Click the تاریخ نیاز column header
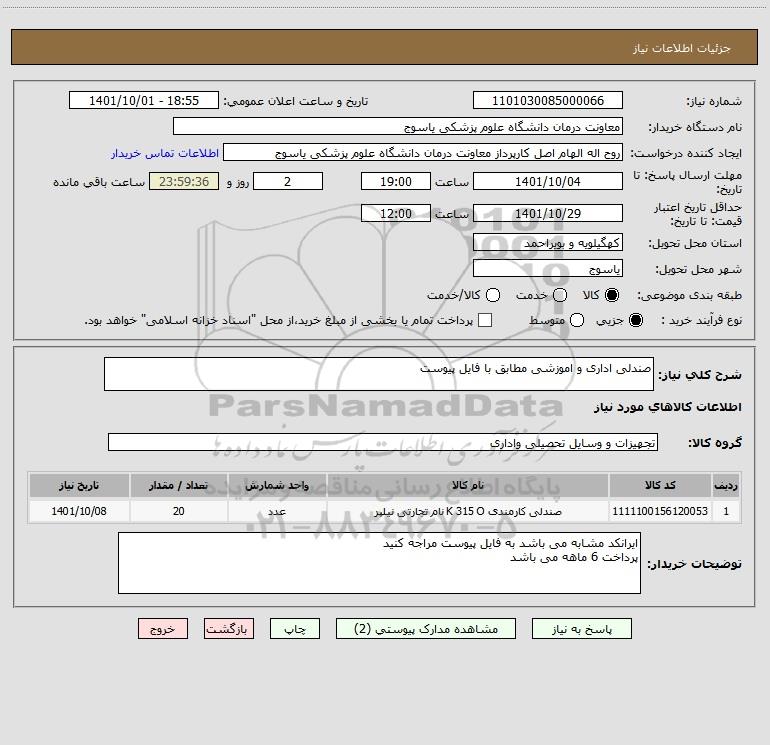The image size is (770, 745). (x=79, y=485)
